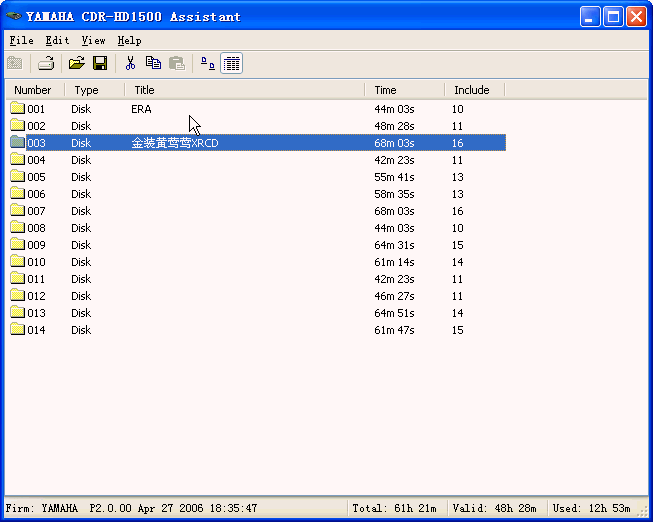Click the 金装黄莺莺XRCD title
Viewport: 653px width, 522px height.
tap(175, 143)
